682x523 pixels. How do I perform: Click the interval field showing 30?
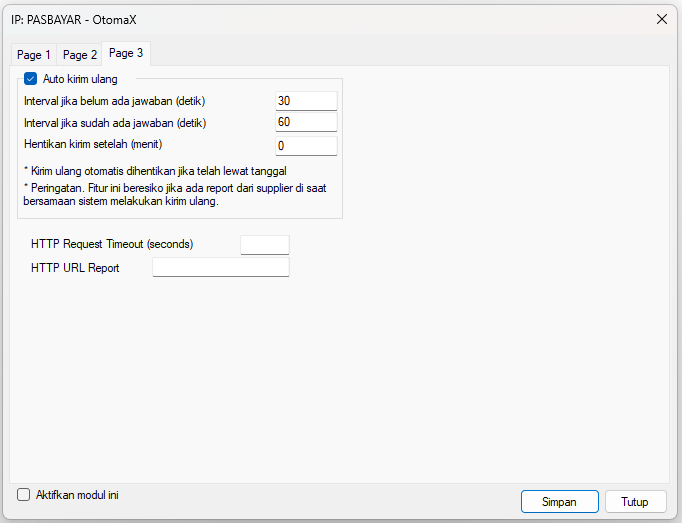[x=306, y=101]
